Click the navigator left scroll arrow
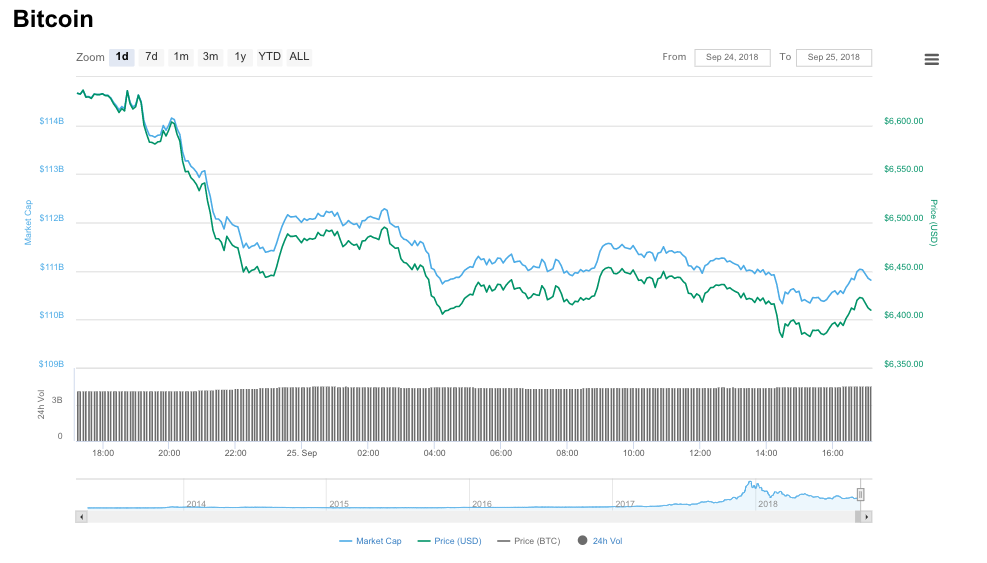This screenshot has width=987, height=563. 81,517
